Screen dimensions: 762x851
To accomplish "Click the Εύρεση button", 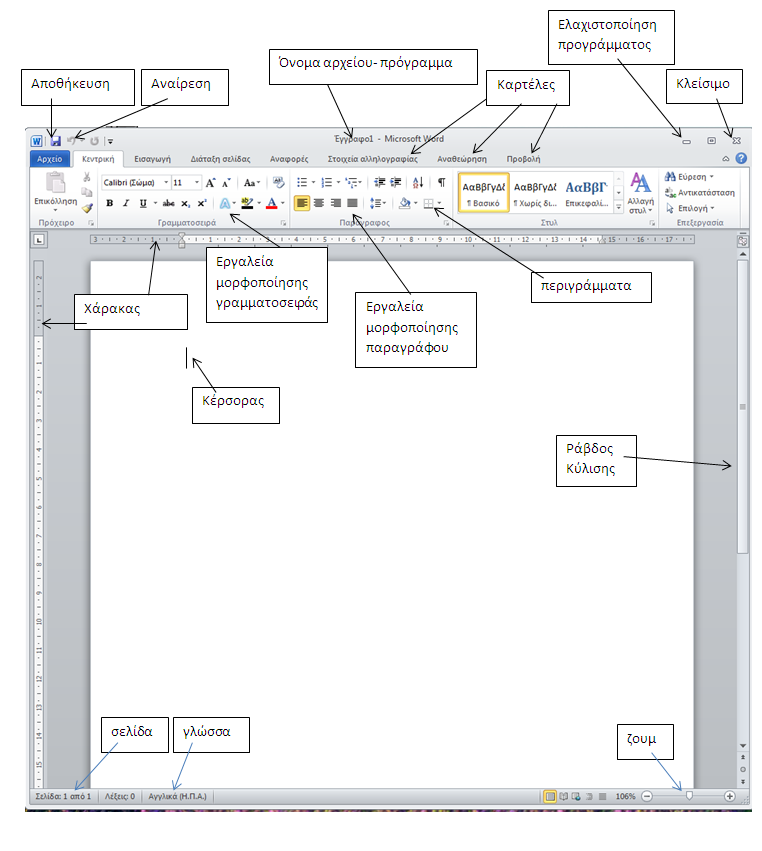I will coord(689,177).
